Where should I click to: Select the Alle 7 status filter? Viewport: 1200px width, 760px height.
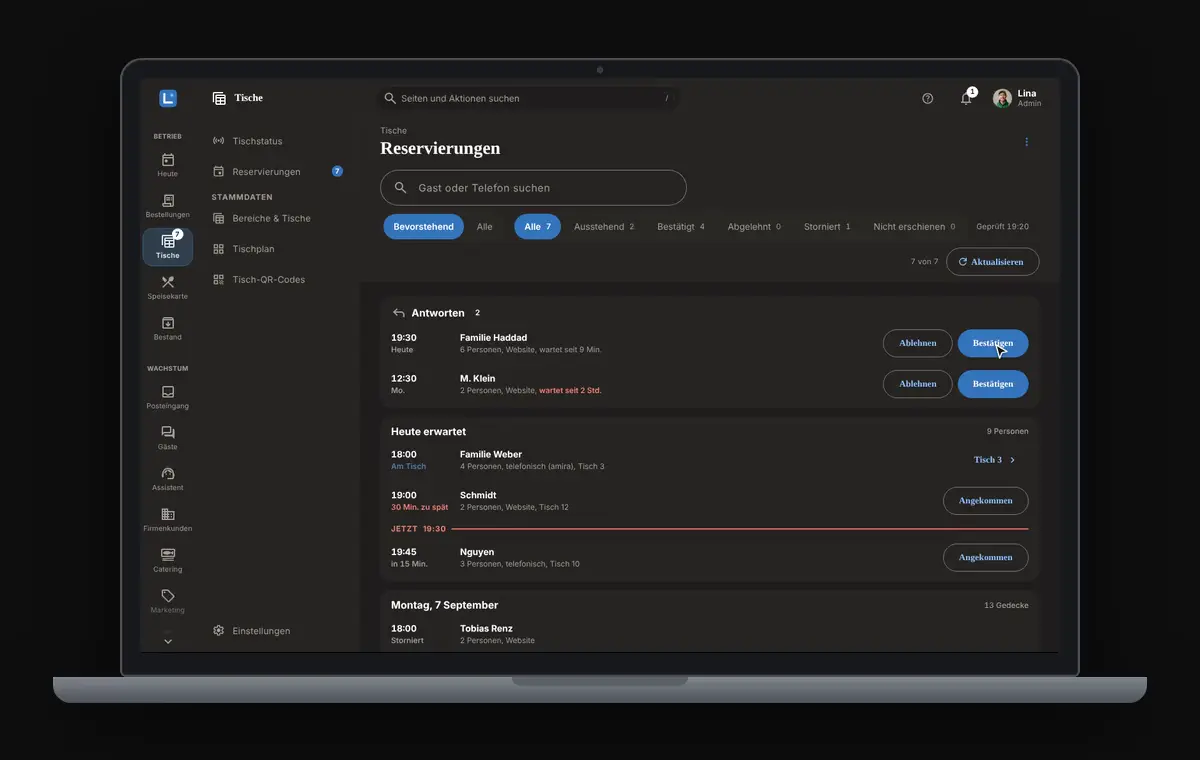coord(538,227)
